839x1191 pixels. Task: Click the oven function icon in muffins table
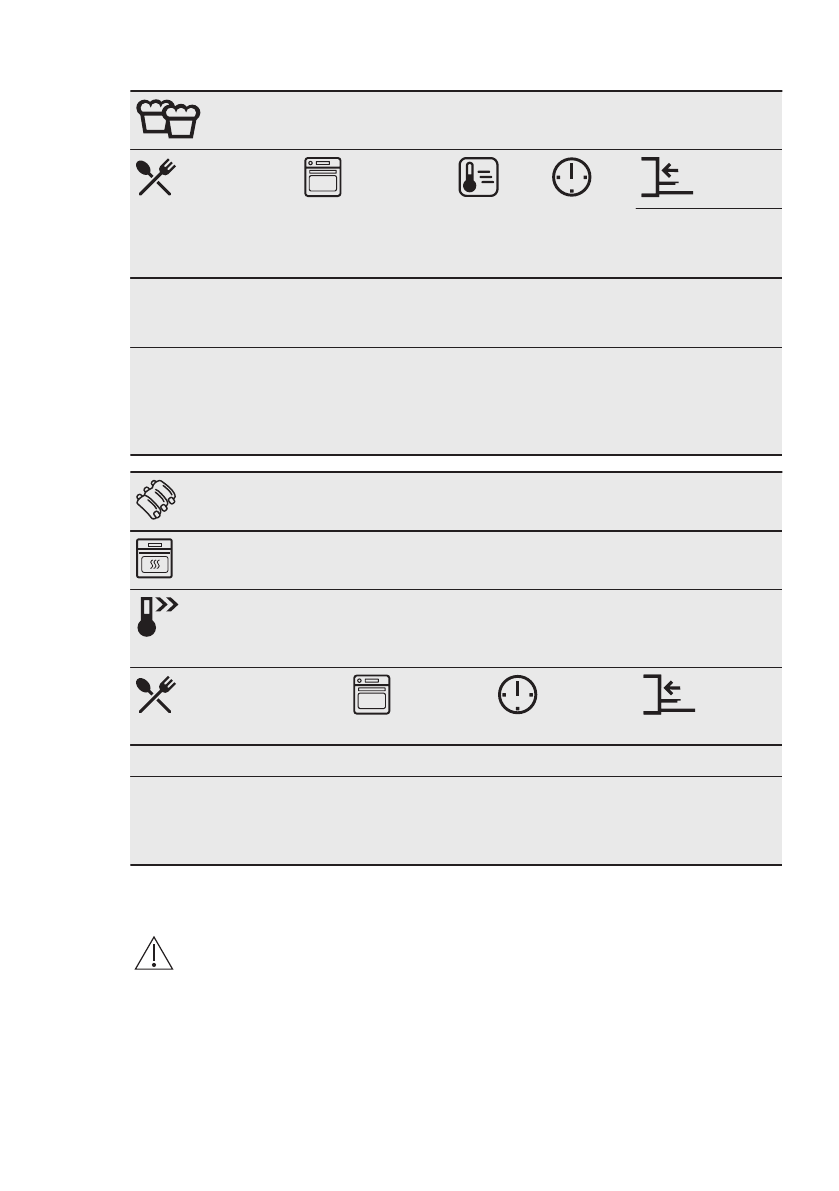pos(323,177)
